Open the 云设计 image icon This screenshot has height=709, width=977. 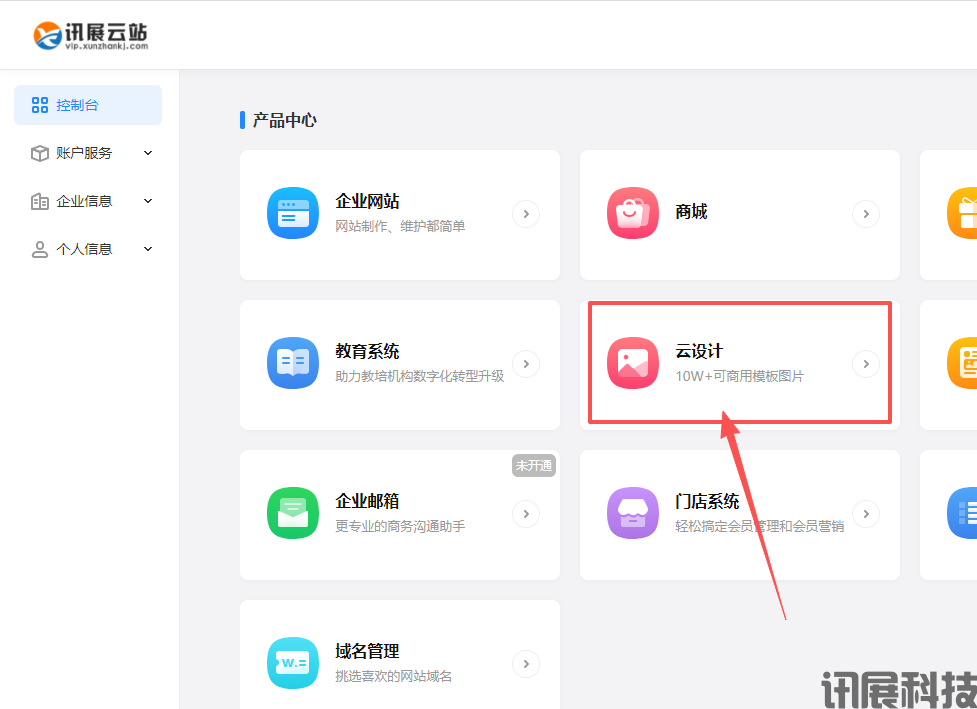tap(632, 363)
